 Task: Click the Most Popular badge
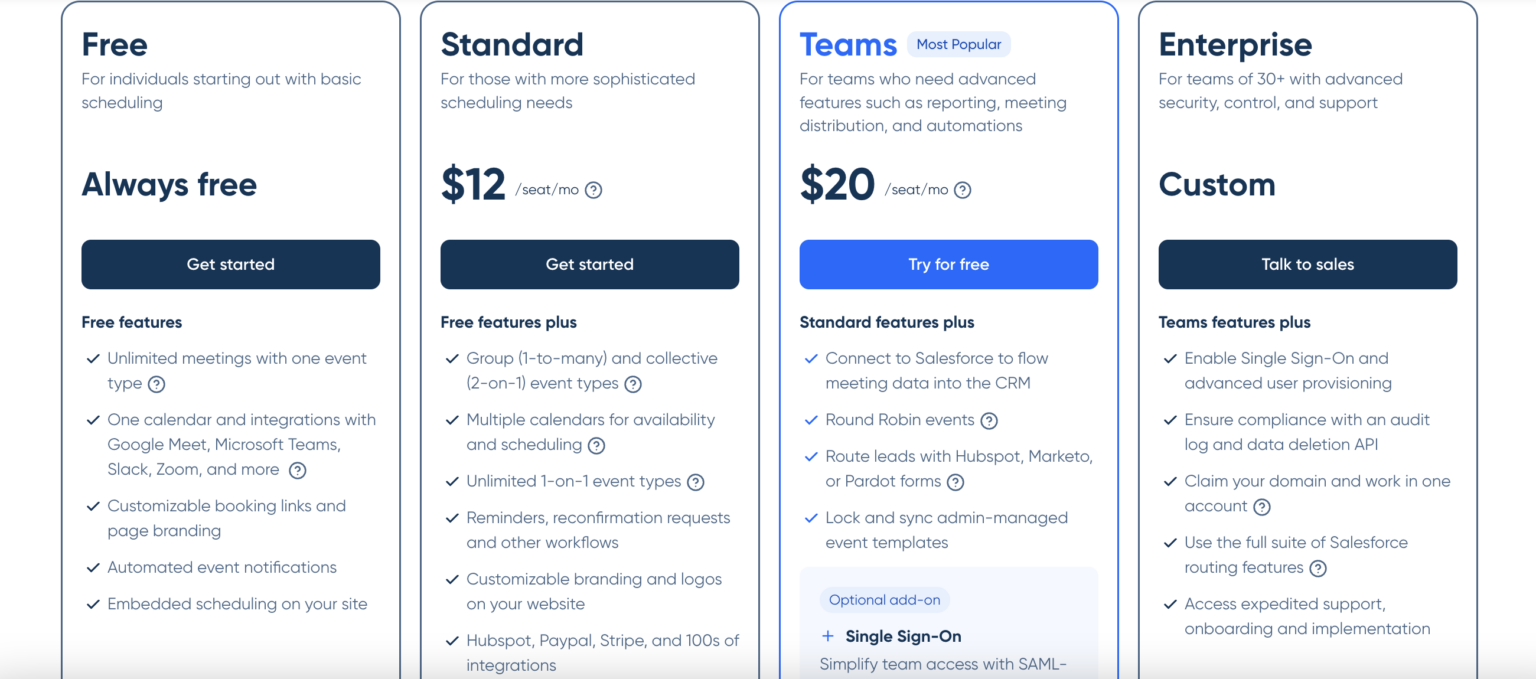click(959, 44)
